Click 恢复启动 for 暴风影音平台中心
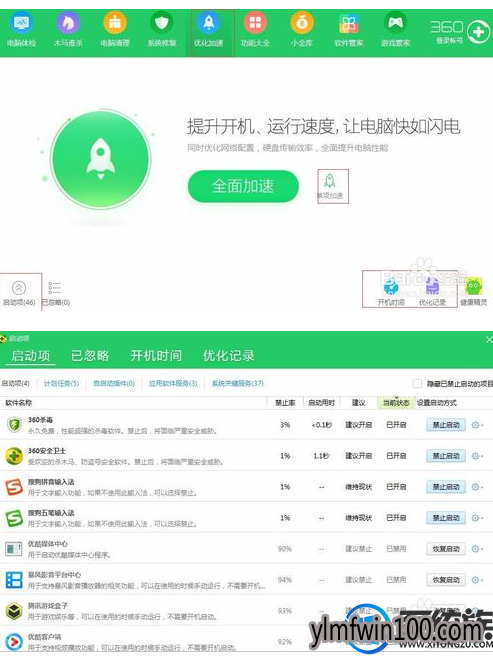Viewport: 493px width, 657px height. [x=446, y=580]
